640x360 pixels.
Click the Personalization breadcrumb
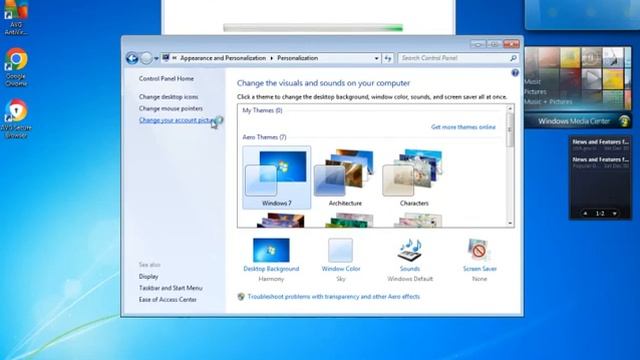click(x=298, y=58)
